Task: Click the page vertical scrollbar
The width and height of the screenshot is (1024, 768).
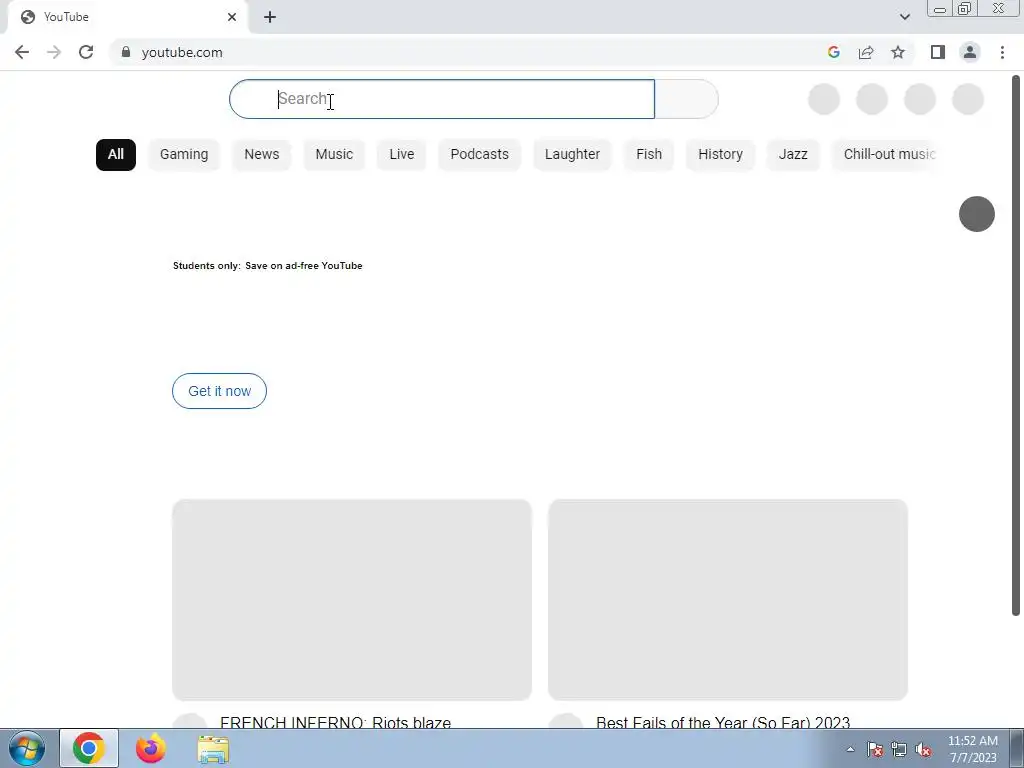Action: pos(1016,345)
